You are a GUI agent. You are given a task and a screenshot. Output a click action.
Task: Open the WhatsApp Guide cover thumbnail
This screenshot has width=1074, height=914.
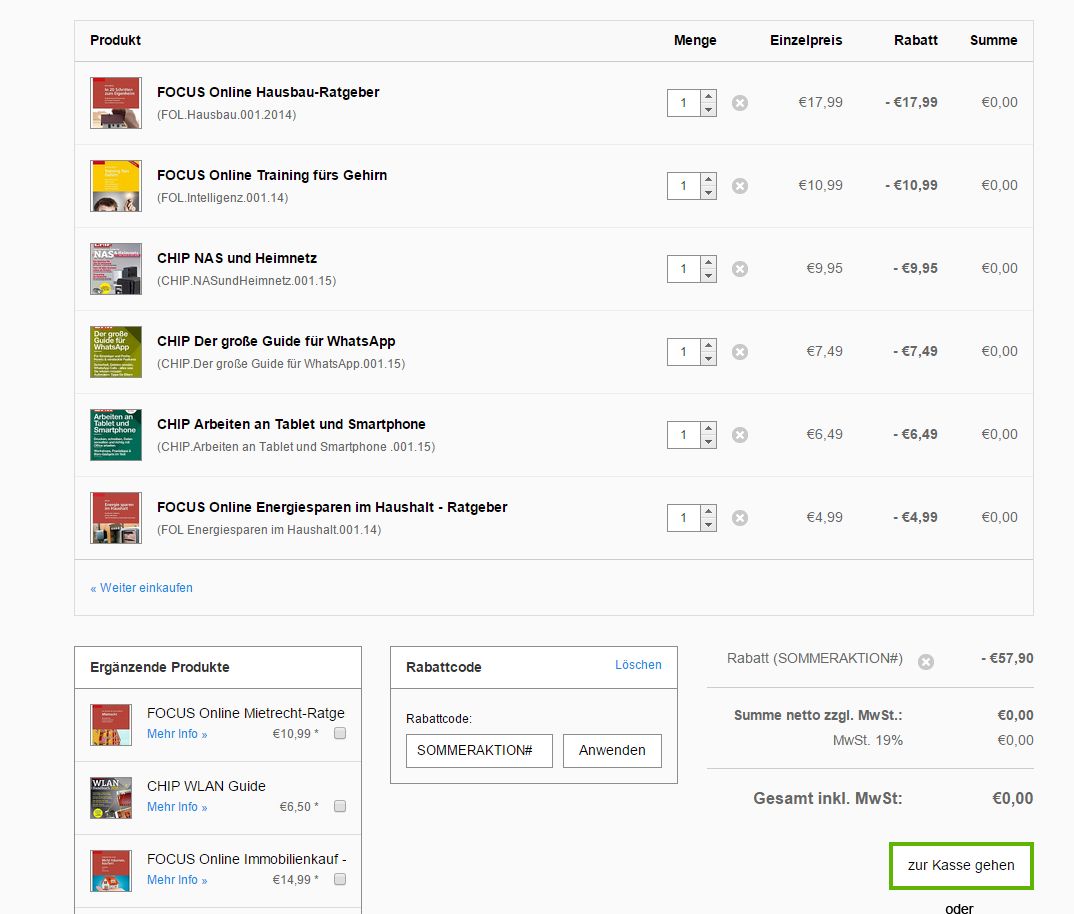coord(116,351)
